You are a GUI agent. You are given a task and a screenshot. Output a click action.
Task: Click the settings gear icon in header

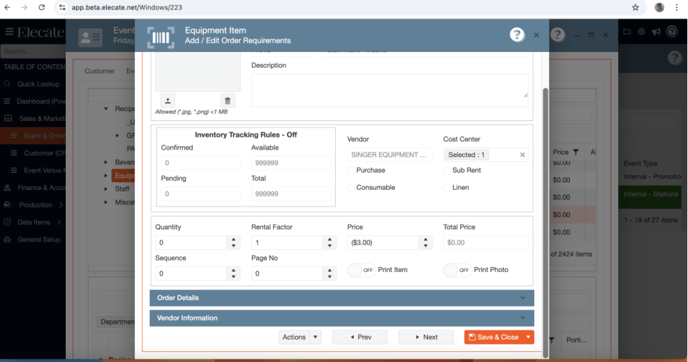(641, 32)
